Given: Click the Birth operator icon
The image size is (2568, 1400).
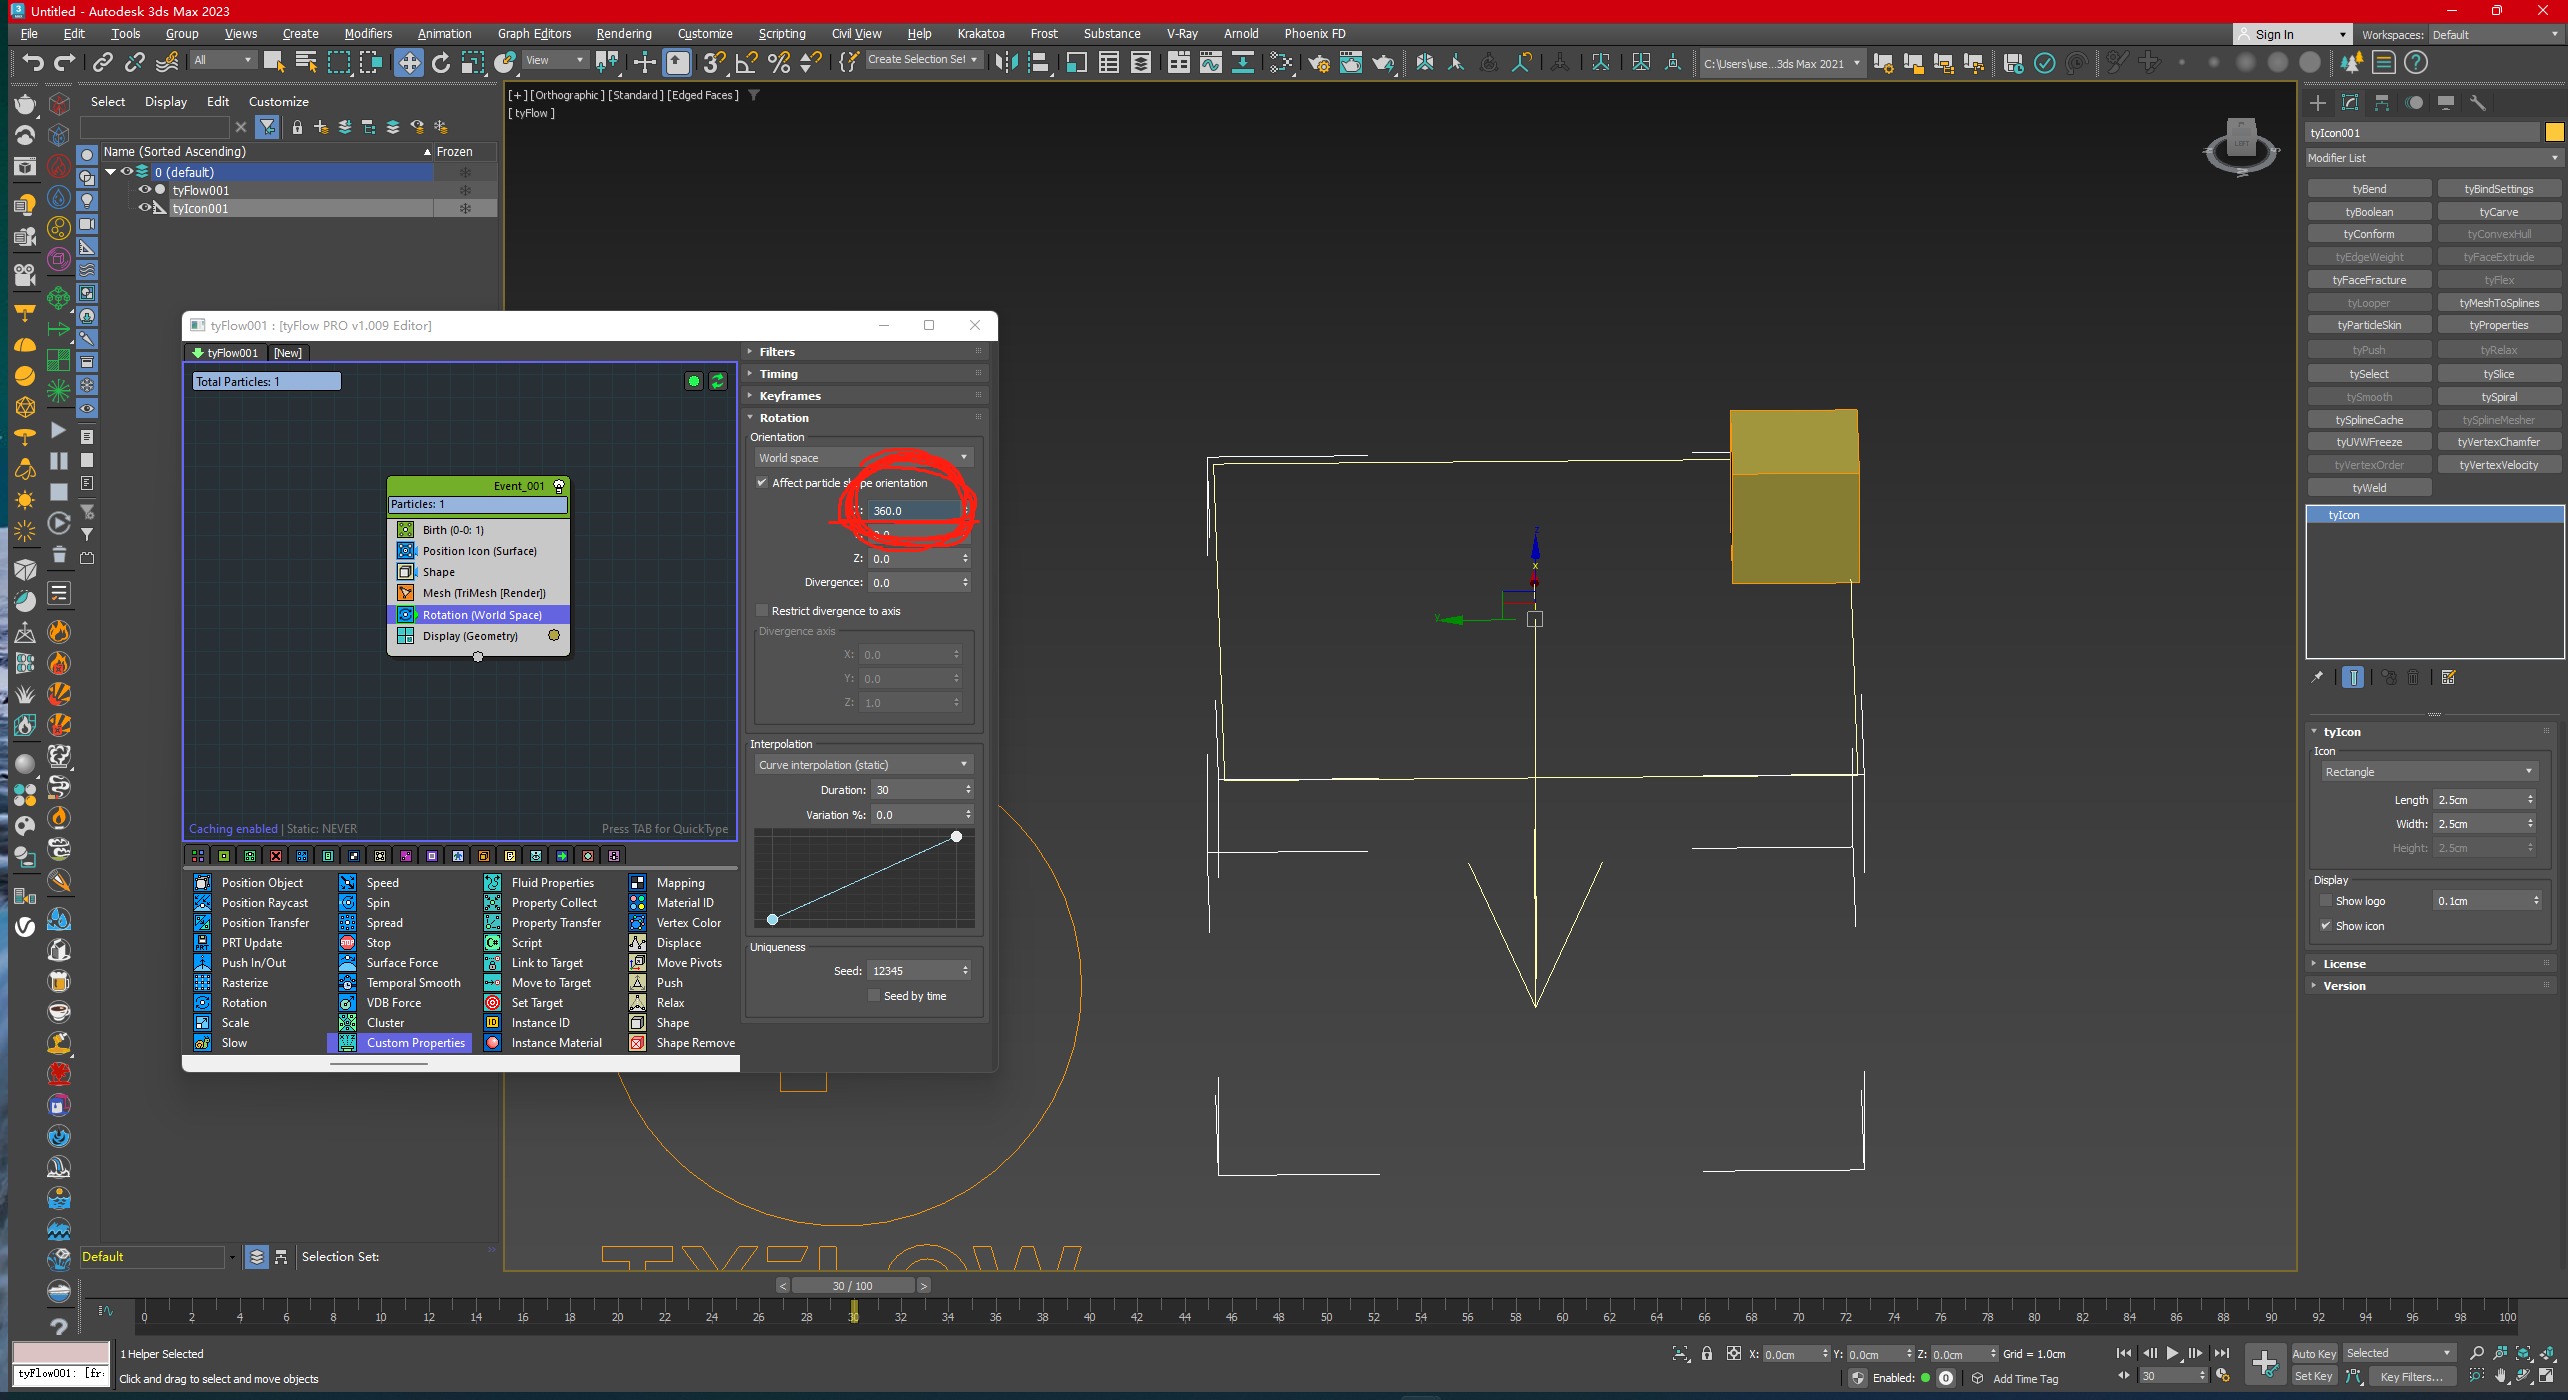Looking at the screenshot, I should 405,530.
